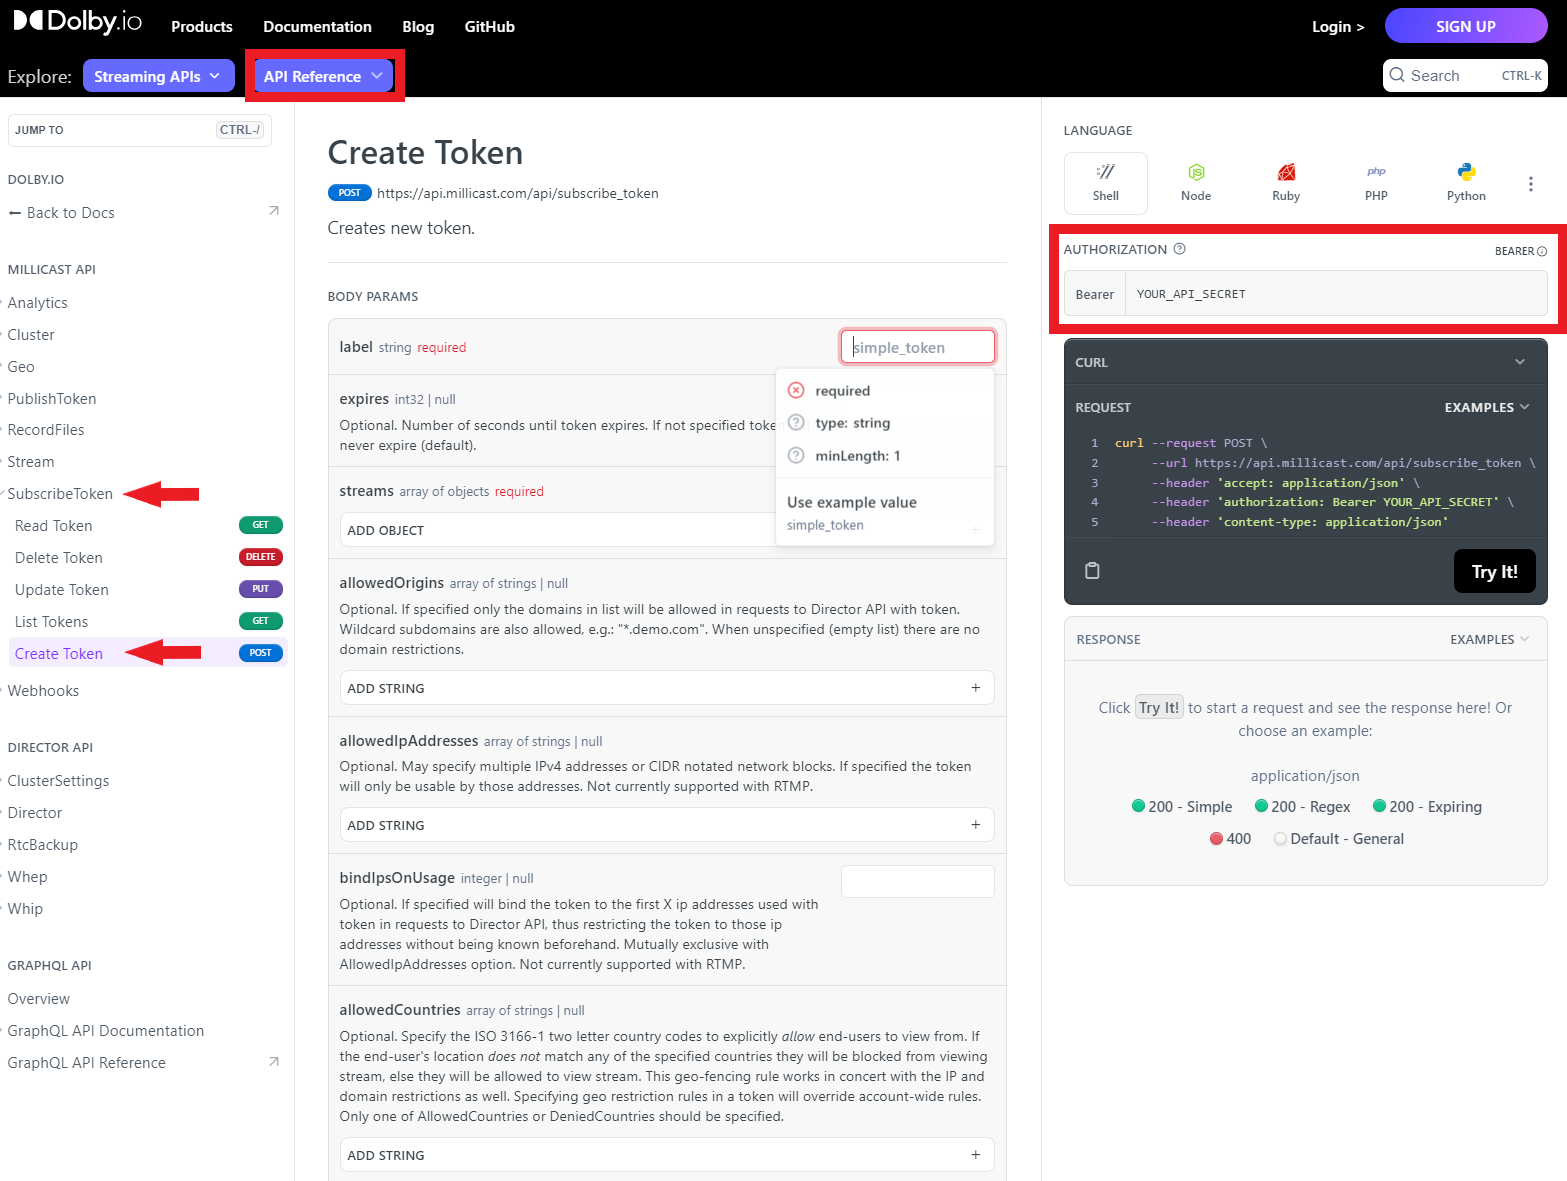The width and height of the screenshot is (1567, 1181).
Task: Expand the API Reference dropdown
Action: click(x=323, y=76)
